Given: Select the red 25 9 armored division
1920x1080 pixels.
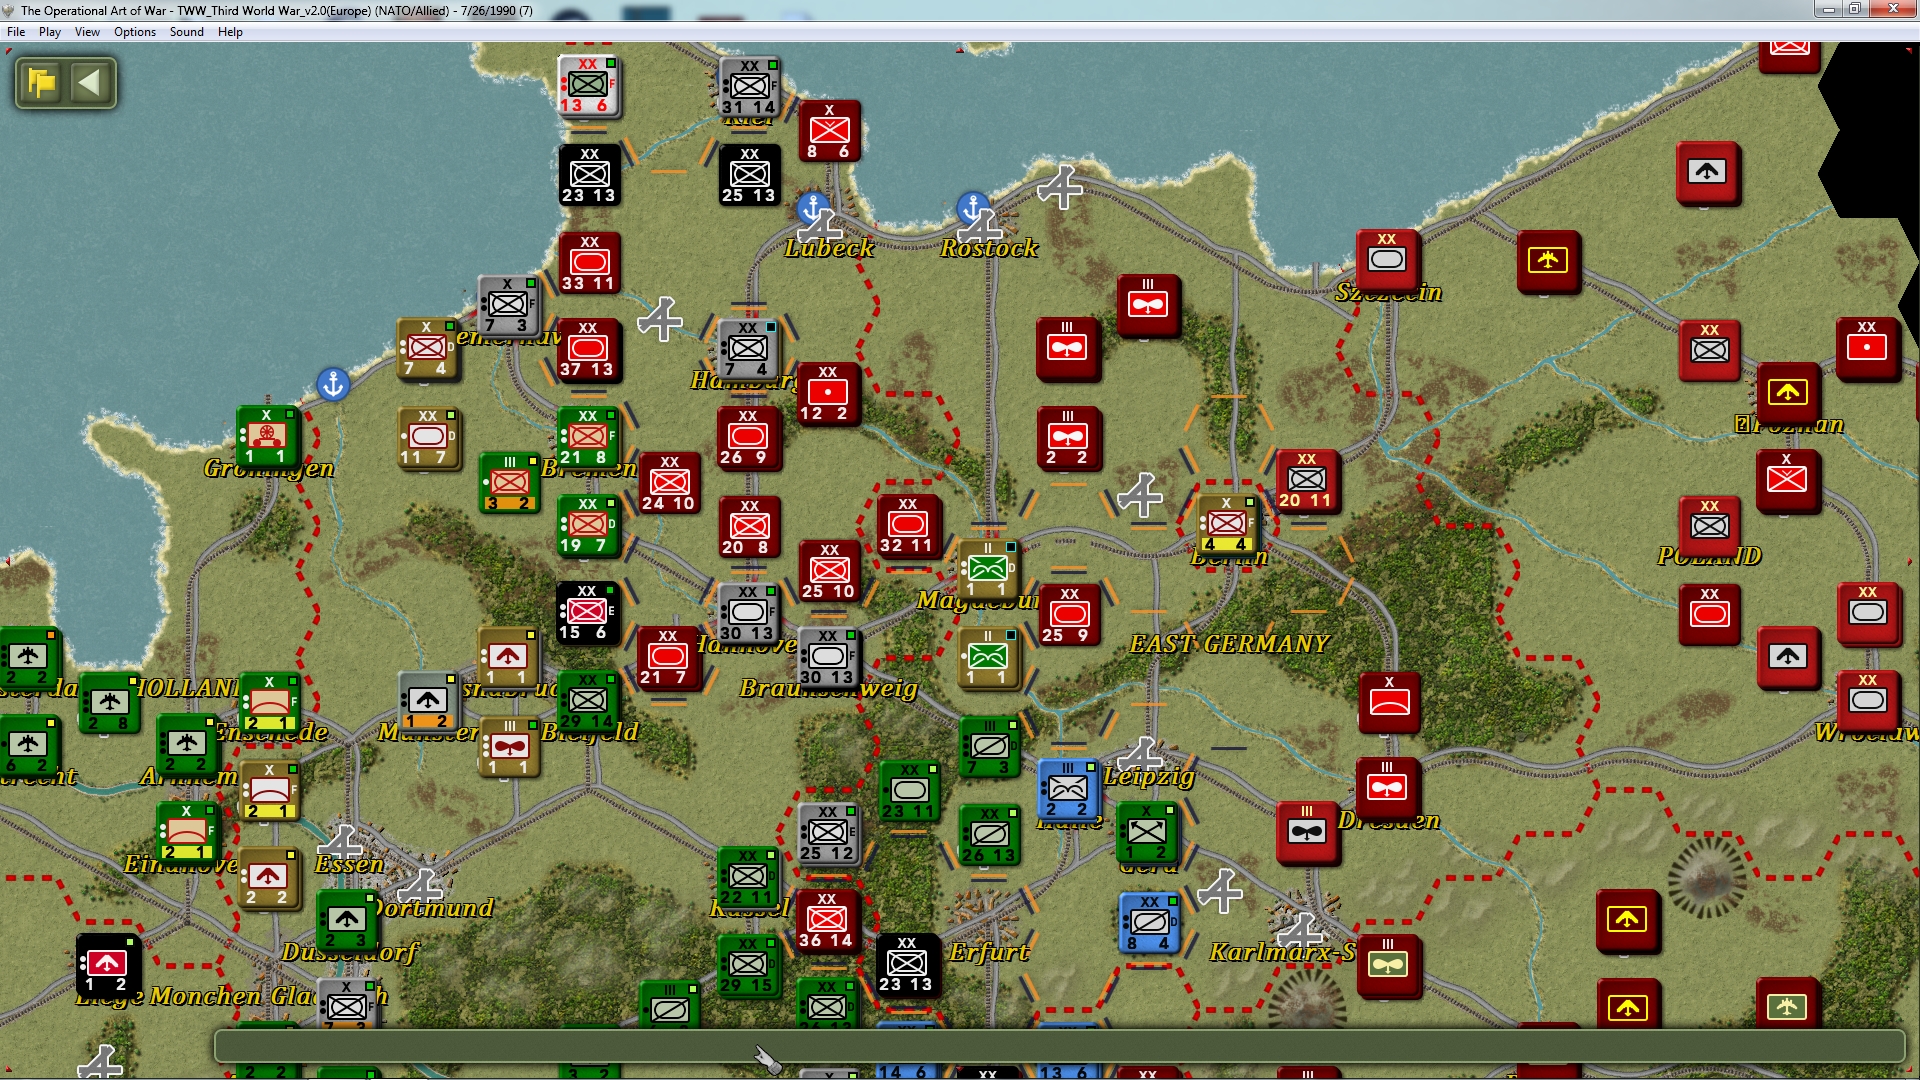Looking at the screenshot, I should (1069, 615).
